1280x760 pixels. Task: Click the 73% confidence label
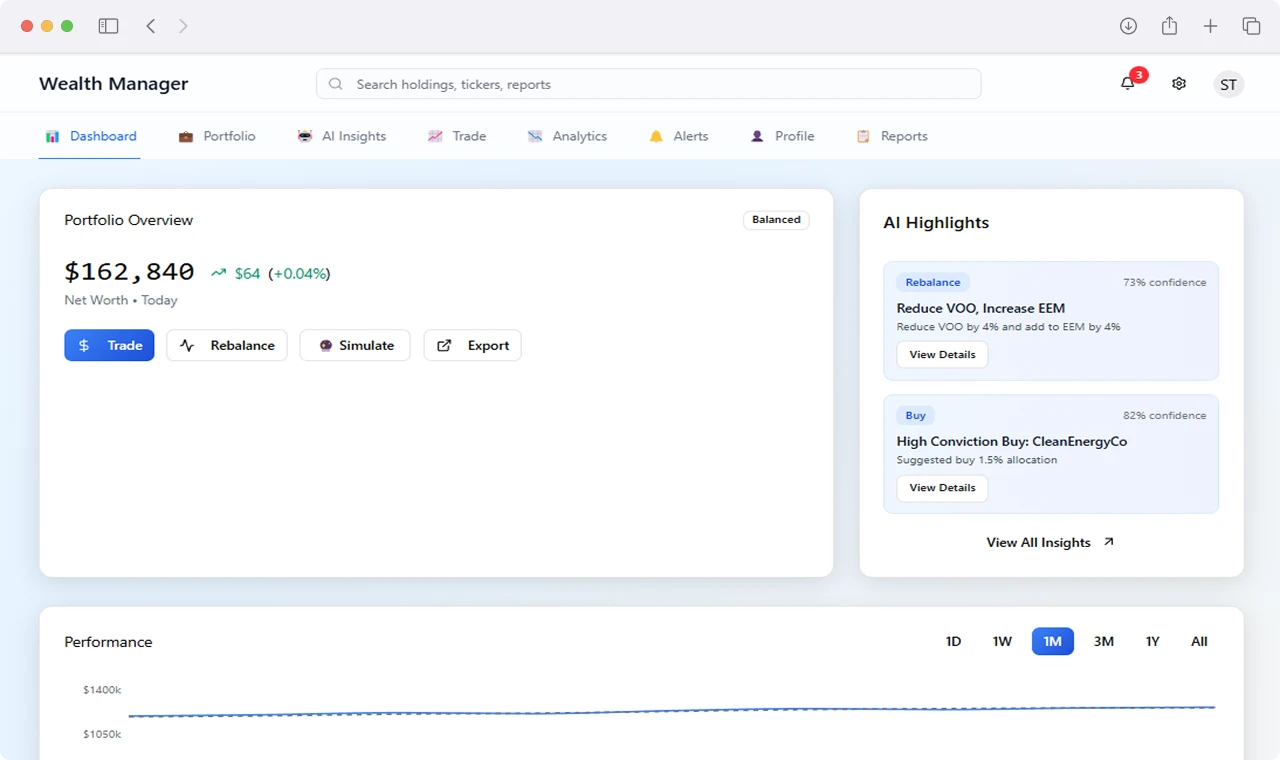point(1165,282)
